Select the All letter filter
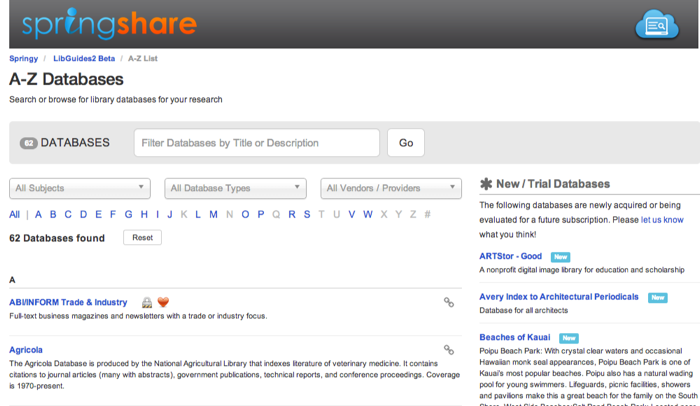Screen dimensions: 700x406 point(14,214)
